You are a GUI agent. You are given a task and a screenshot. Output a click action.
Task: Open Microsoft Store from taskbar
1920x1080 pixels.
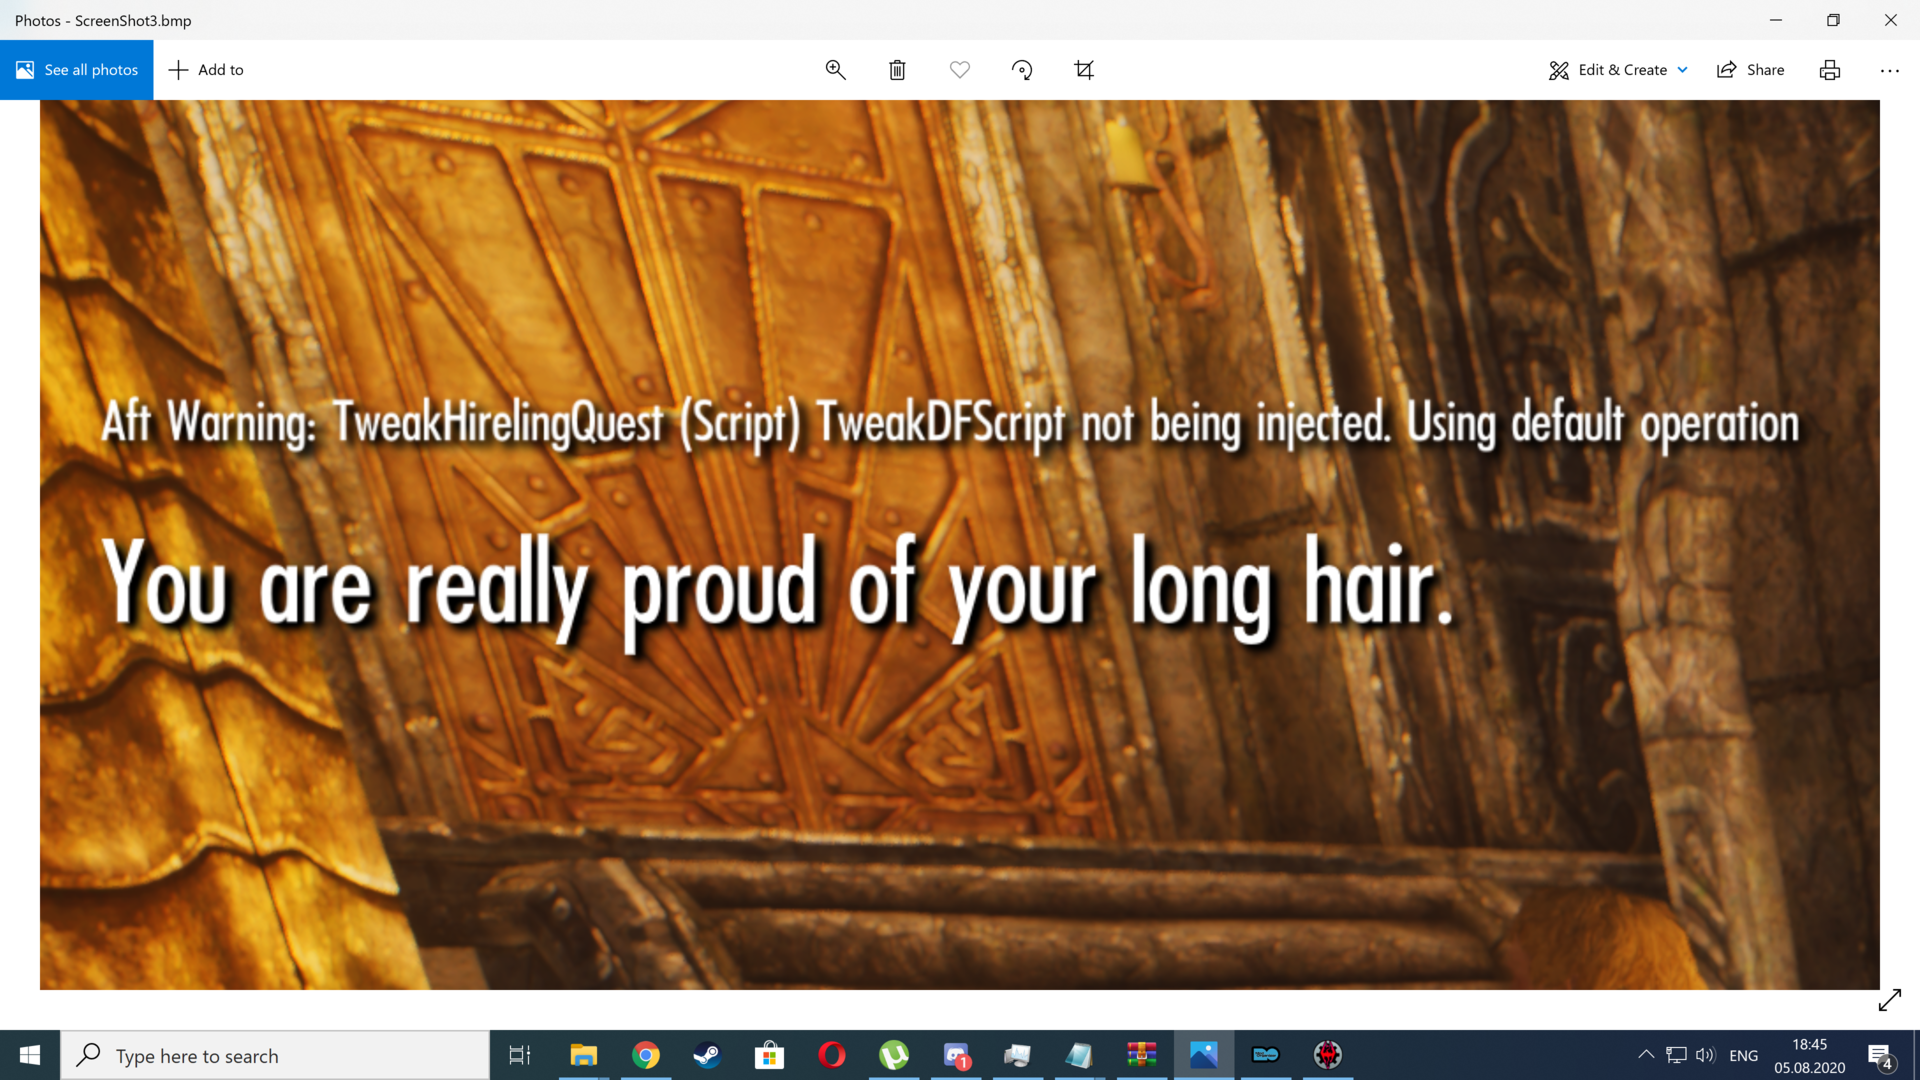769,1055
